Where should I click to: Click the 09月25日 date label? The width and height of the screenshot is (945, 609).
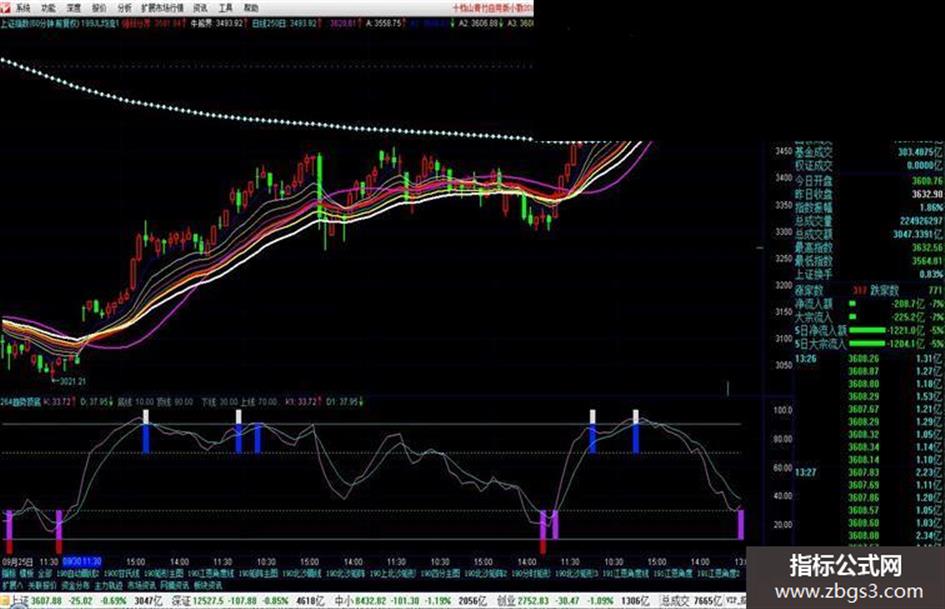(17, 562)
